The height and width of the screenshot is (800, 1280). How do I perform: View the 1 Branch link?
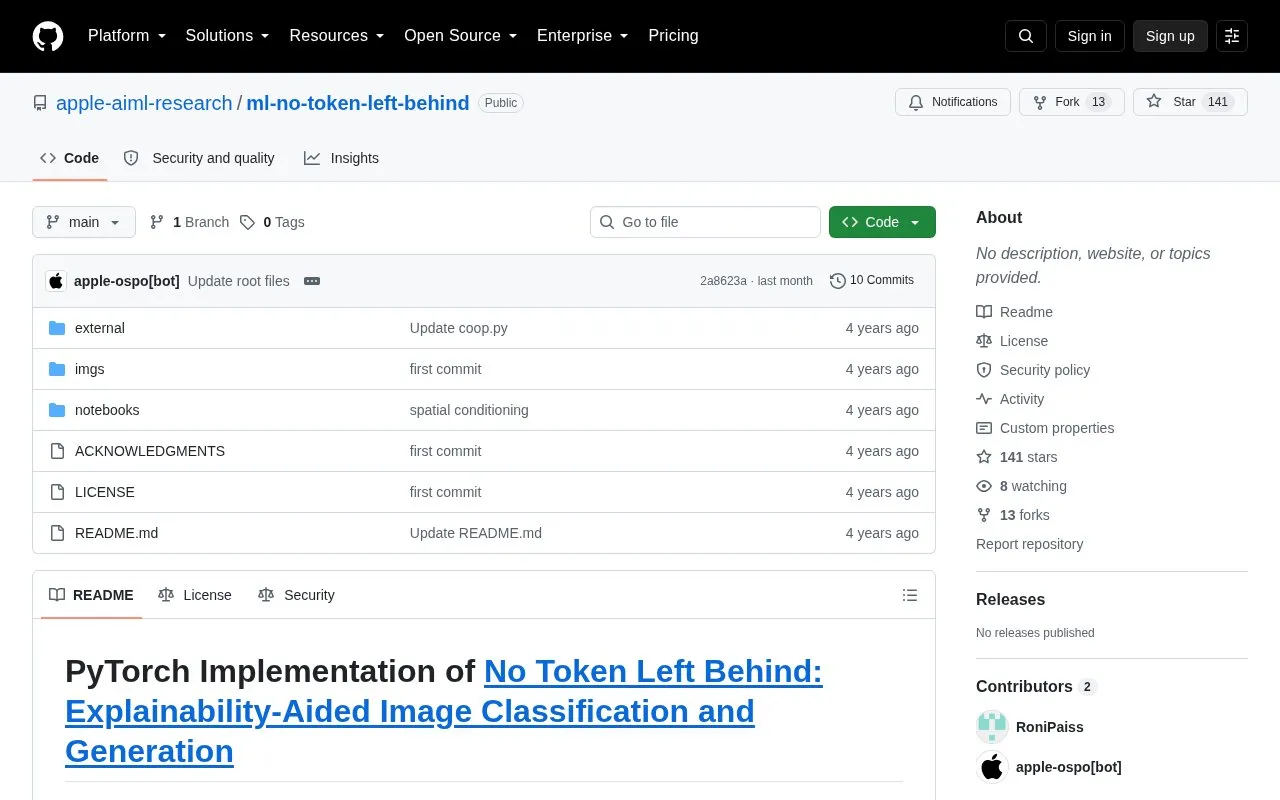(189, 222)
